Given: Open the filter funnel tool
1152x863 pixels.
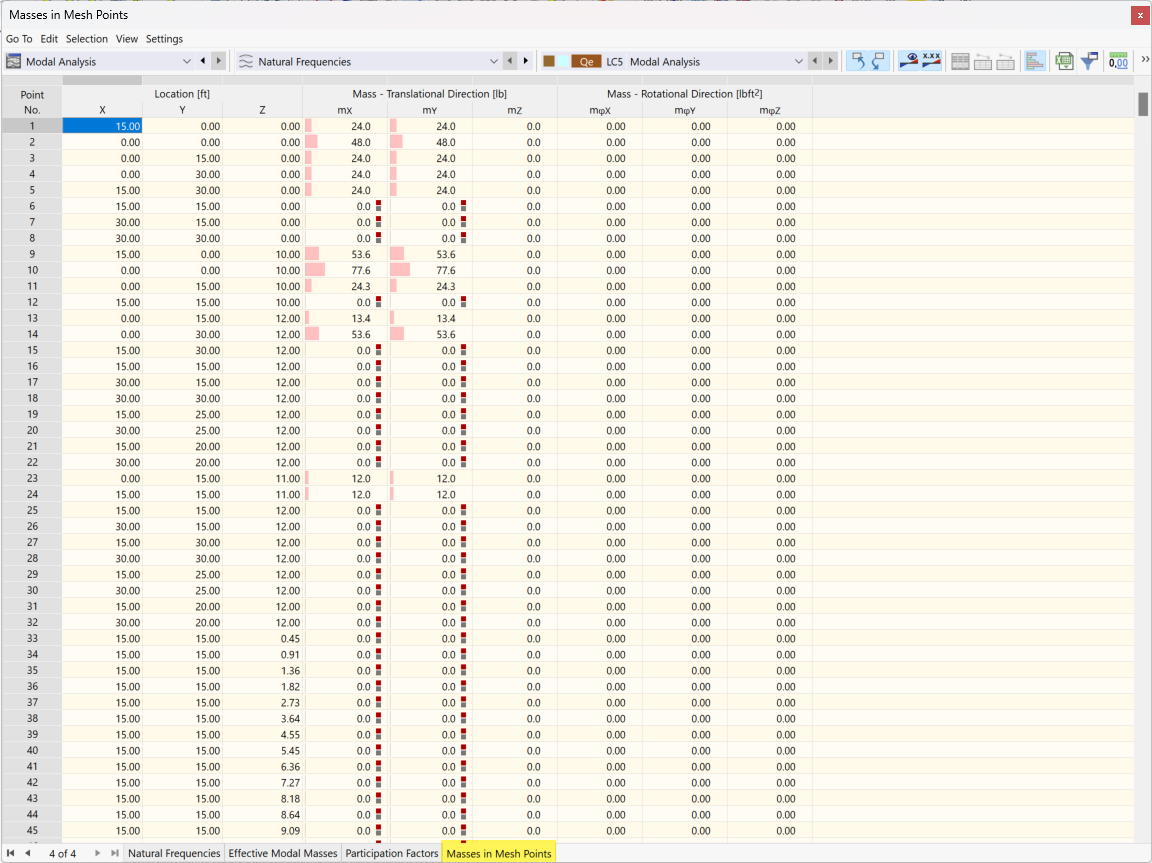Looking at the screenshot, I should [1090, 61].
